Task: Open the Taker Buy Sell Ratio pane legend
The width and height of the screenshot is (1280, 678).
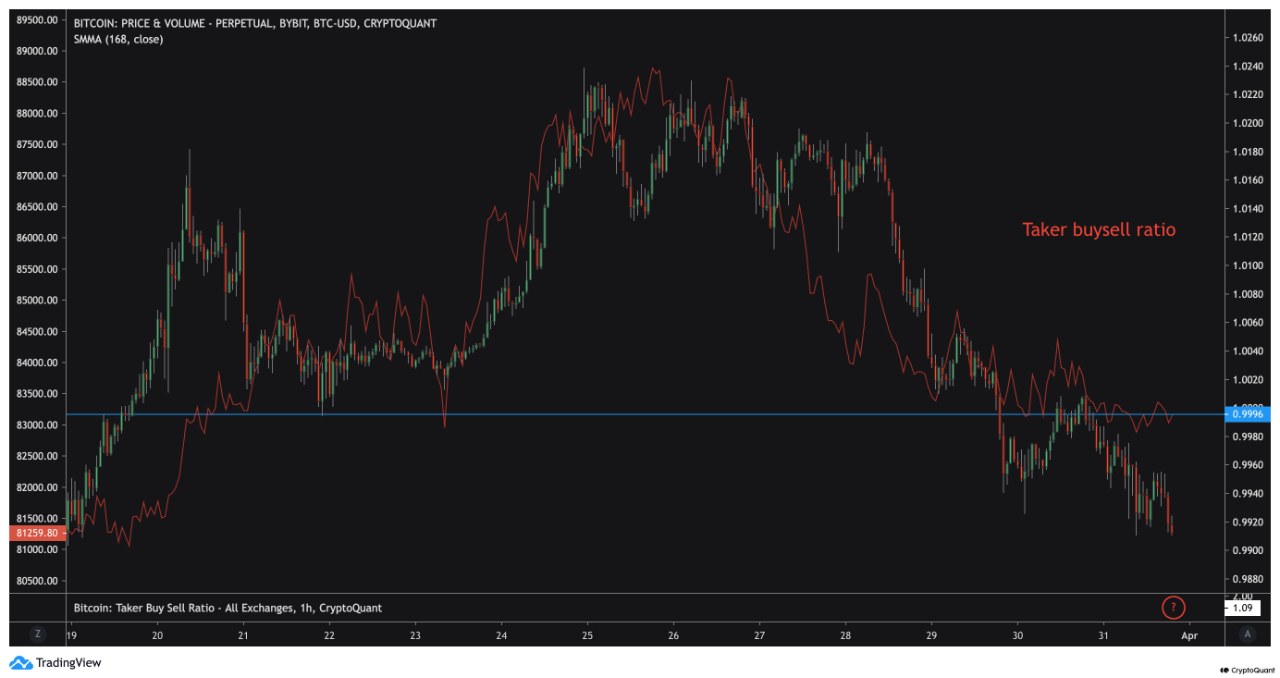Action: coord(228,607)
